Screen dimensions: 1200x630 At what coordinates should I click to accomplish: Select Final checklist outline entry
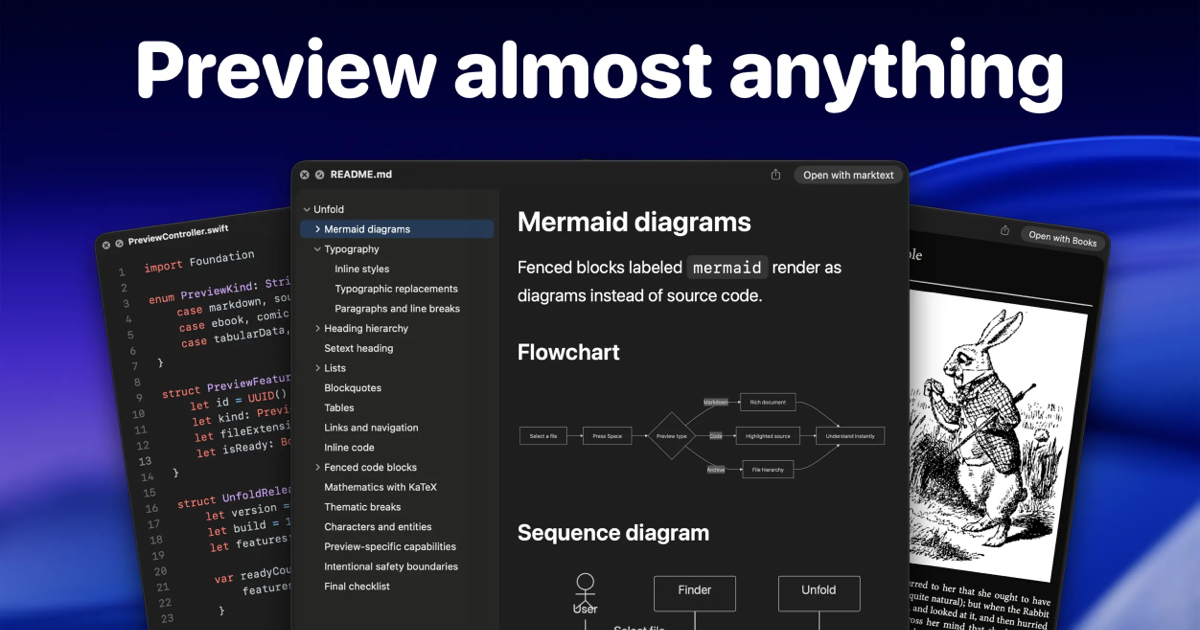coord(357,586)
